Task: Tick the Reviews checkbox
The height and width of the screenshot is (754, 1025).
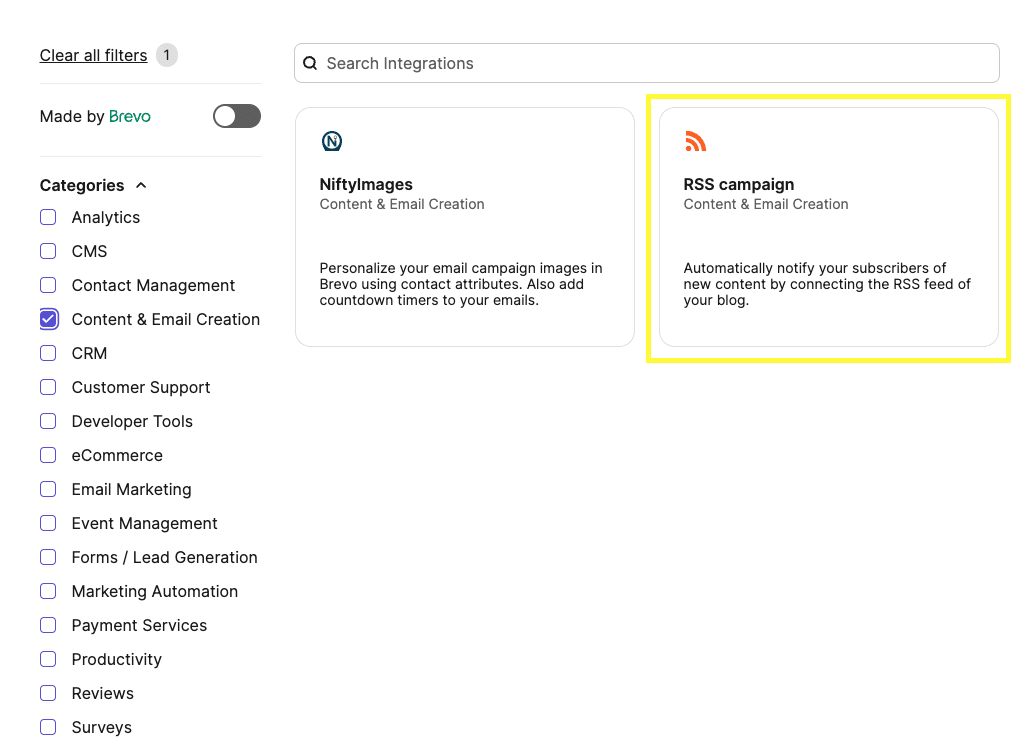Action: 48,693
